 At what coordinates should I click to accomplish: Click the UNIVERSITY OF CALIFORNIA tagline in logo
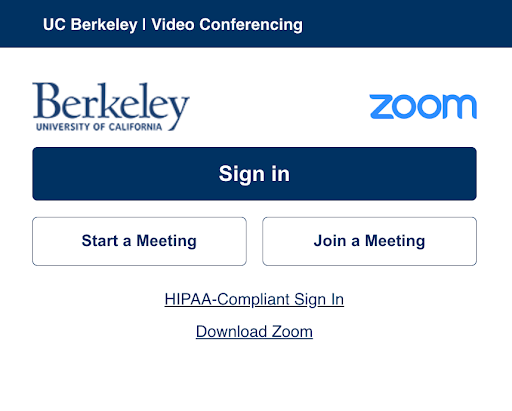(99, 127)
